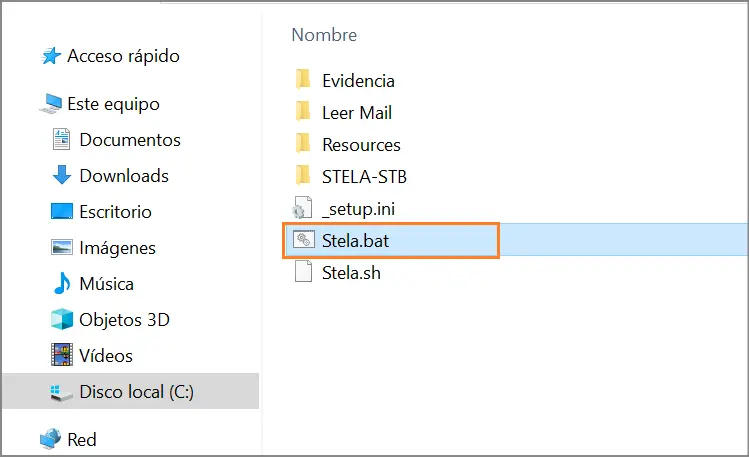Viewport: 749px width, 457px height.
Task: Select Imágenes in the sidebar
Action: tap(117, 248)
